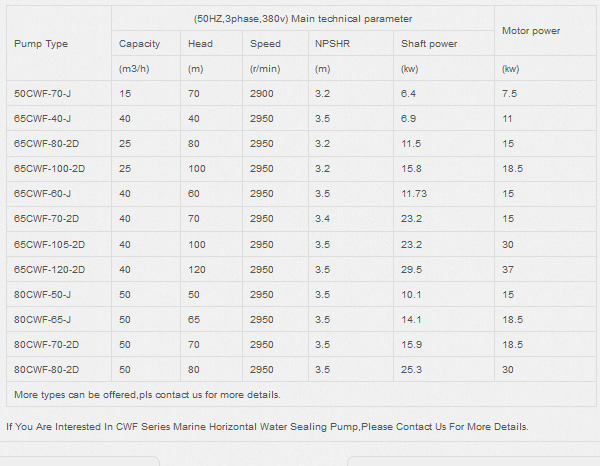Click the 80CWF-80-2D pump row label
The image size is (600, 466).
tap(45, 369)
